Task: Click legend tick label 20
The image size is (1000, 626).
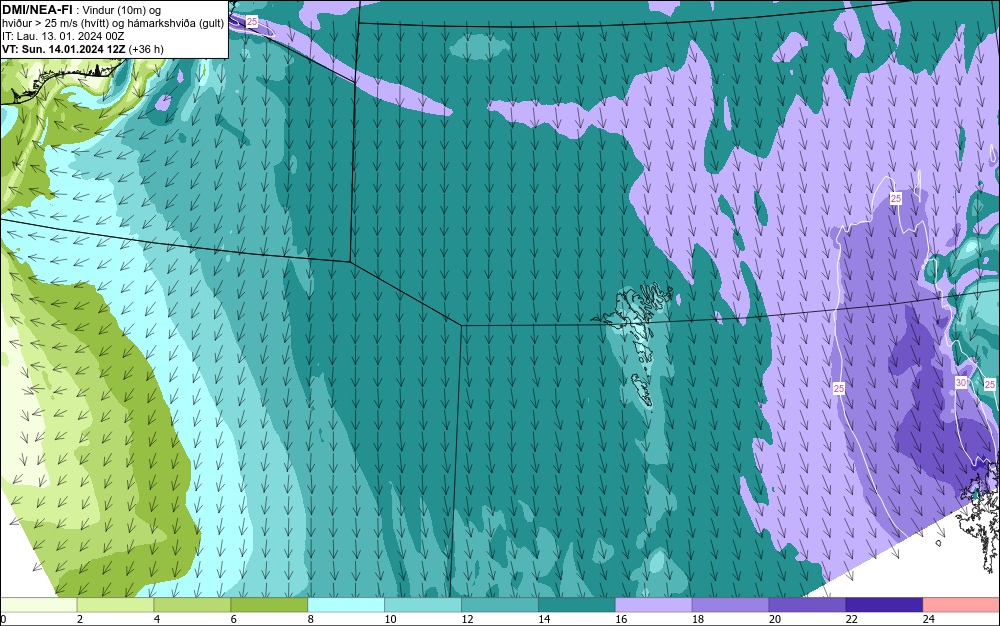Action: 775,619
